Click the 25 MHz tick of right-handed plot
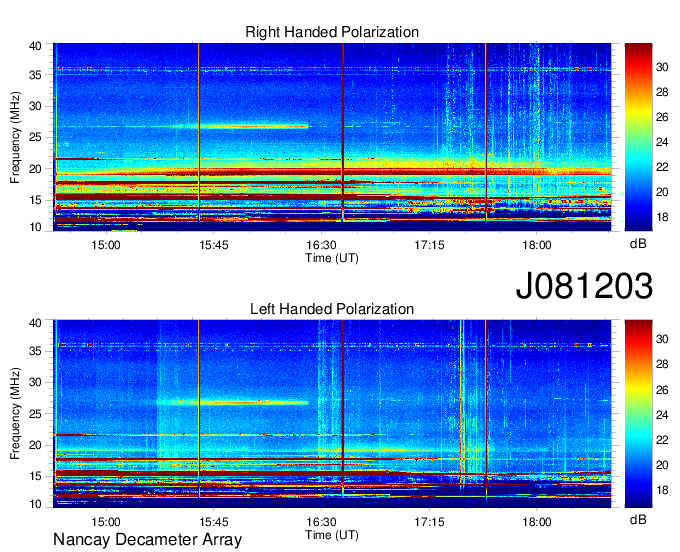The width and height of the screenshot is (680, 552). [35, 137]
